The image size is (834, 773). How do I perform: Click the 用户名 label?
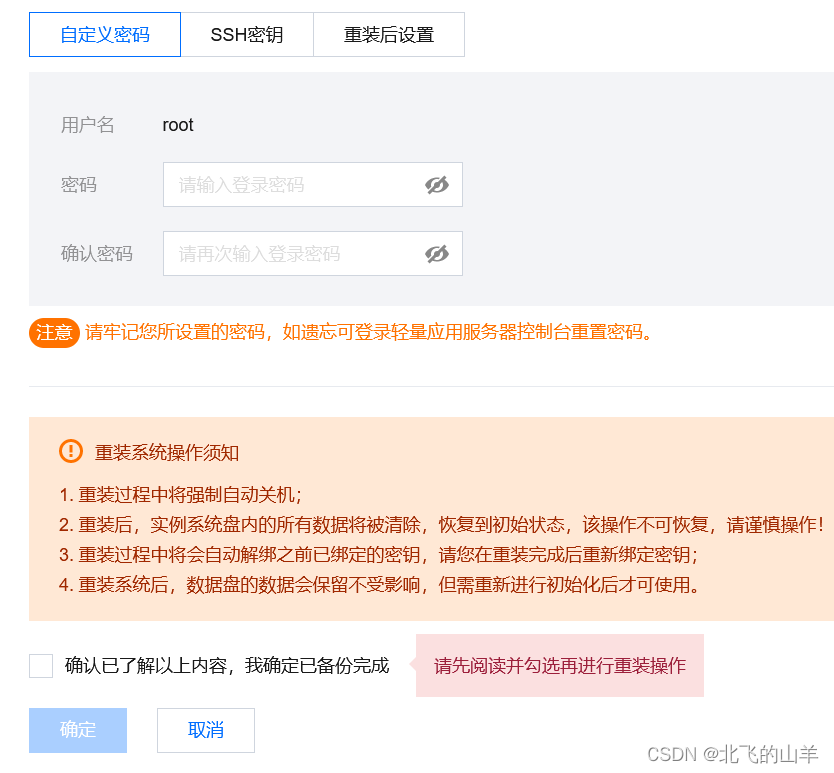click(x=87, y=125)
